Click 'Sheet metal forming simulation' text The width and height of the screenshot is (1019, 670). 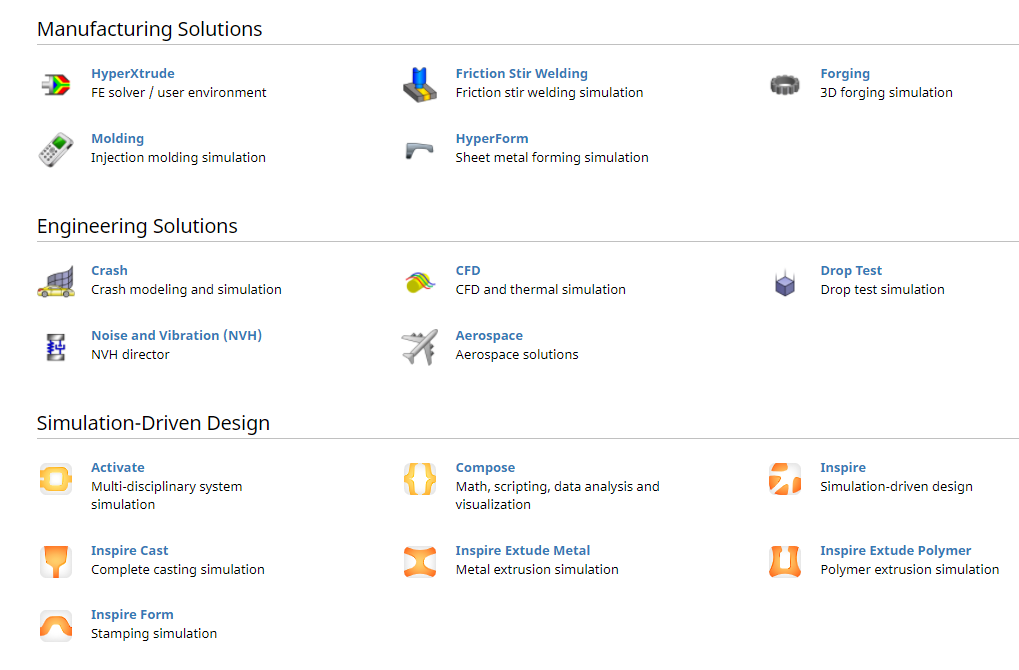(552, 157)
